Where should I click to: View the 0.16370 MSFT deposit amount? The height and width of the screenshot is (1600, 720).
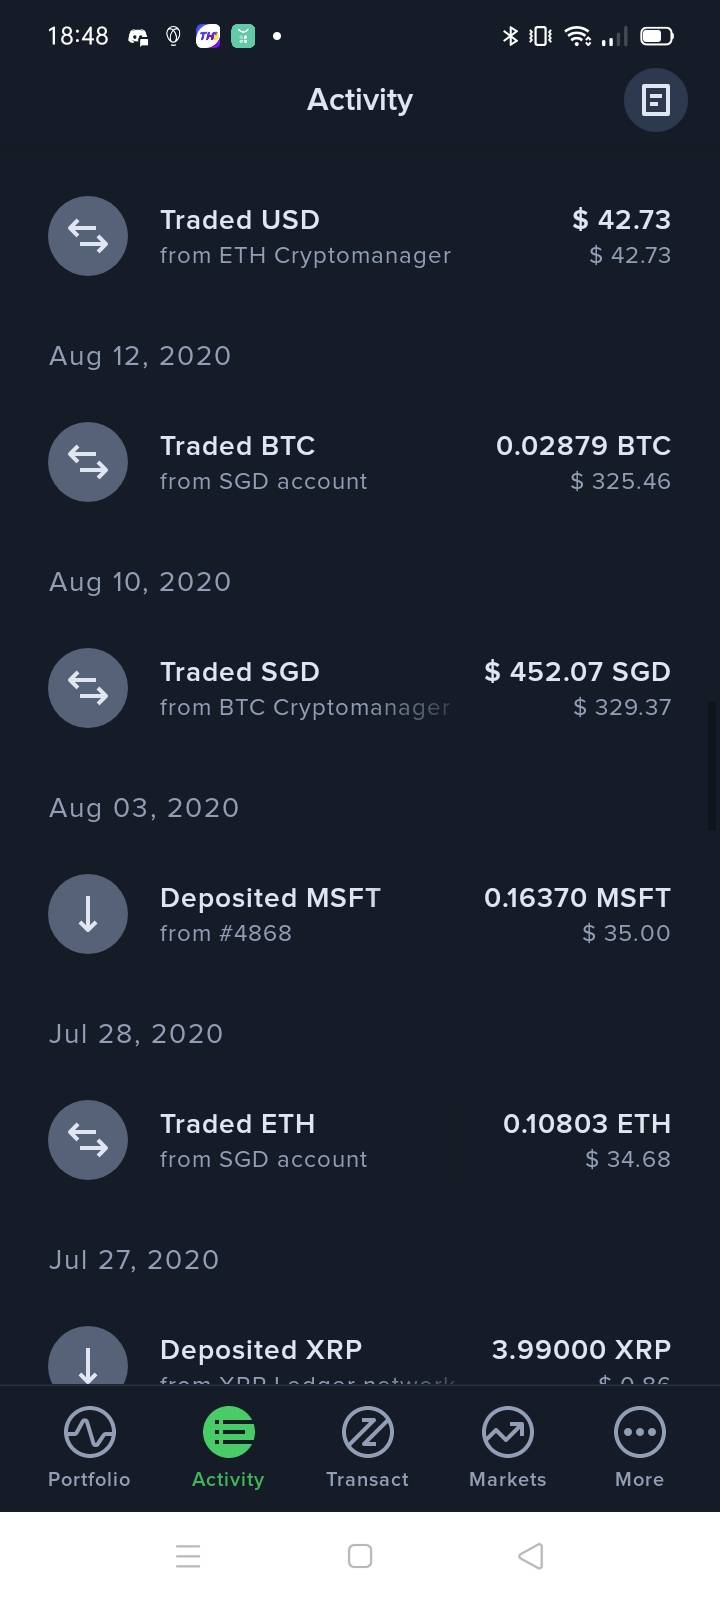coord(577,898)
